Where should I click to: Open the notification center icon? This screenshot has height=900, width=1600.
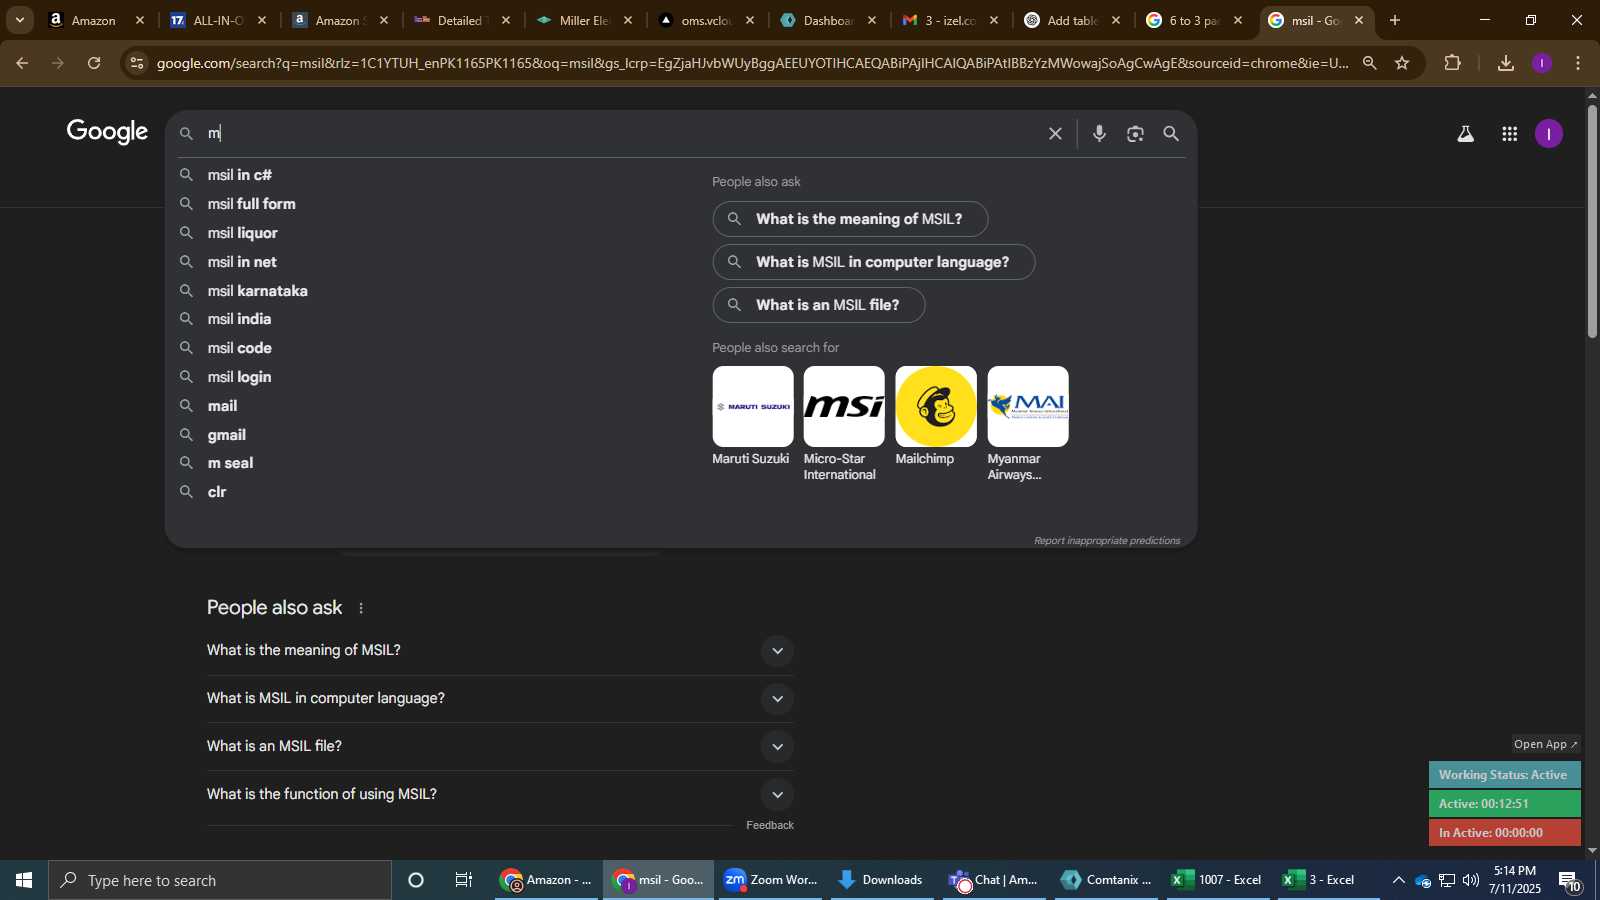point(1568,880)
